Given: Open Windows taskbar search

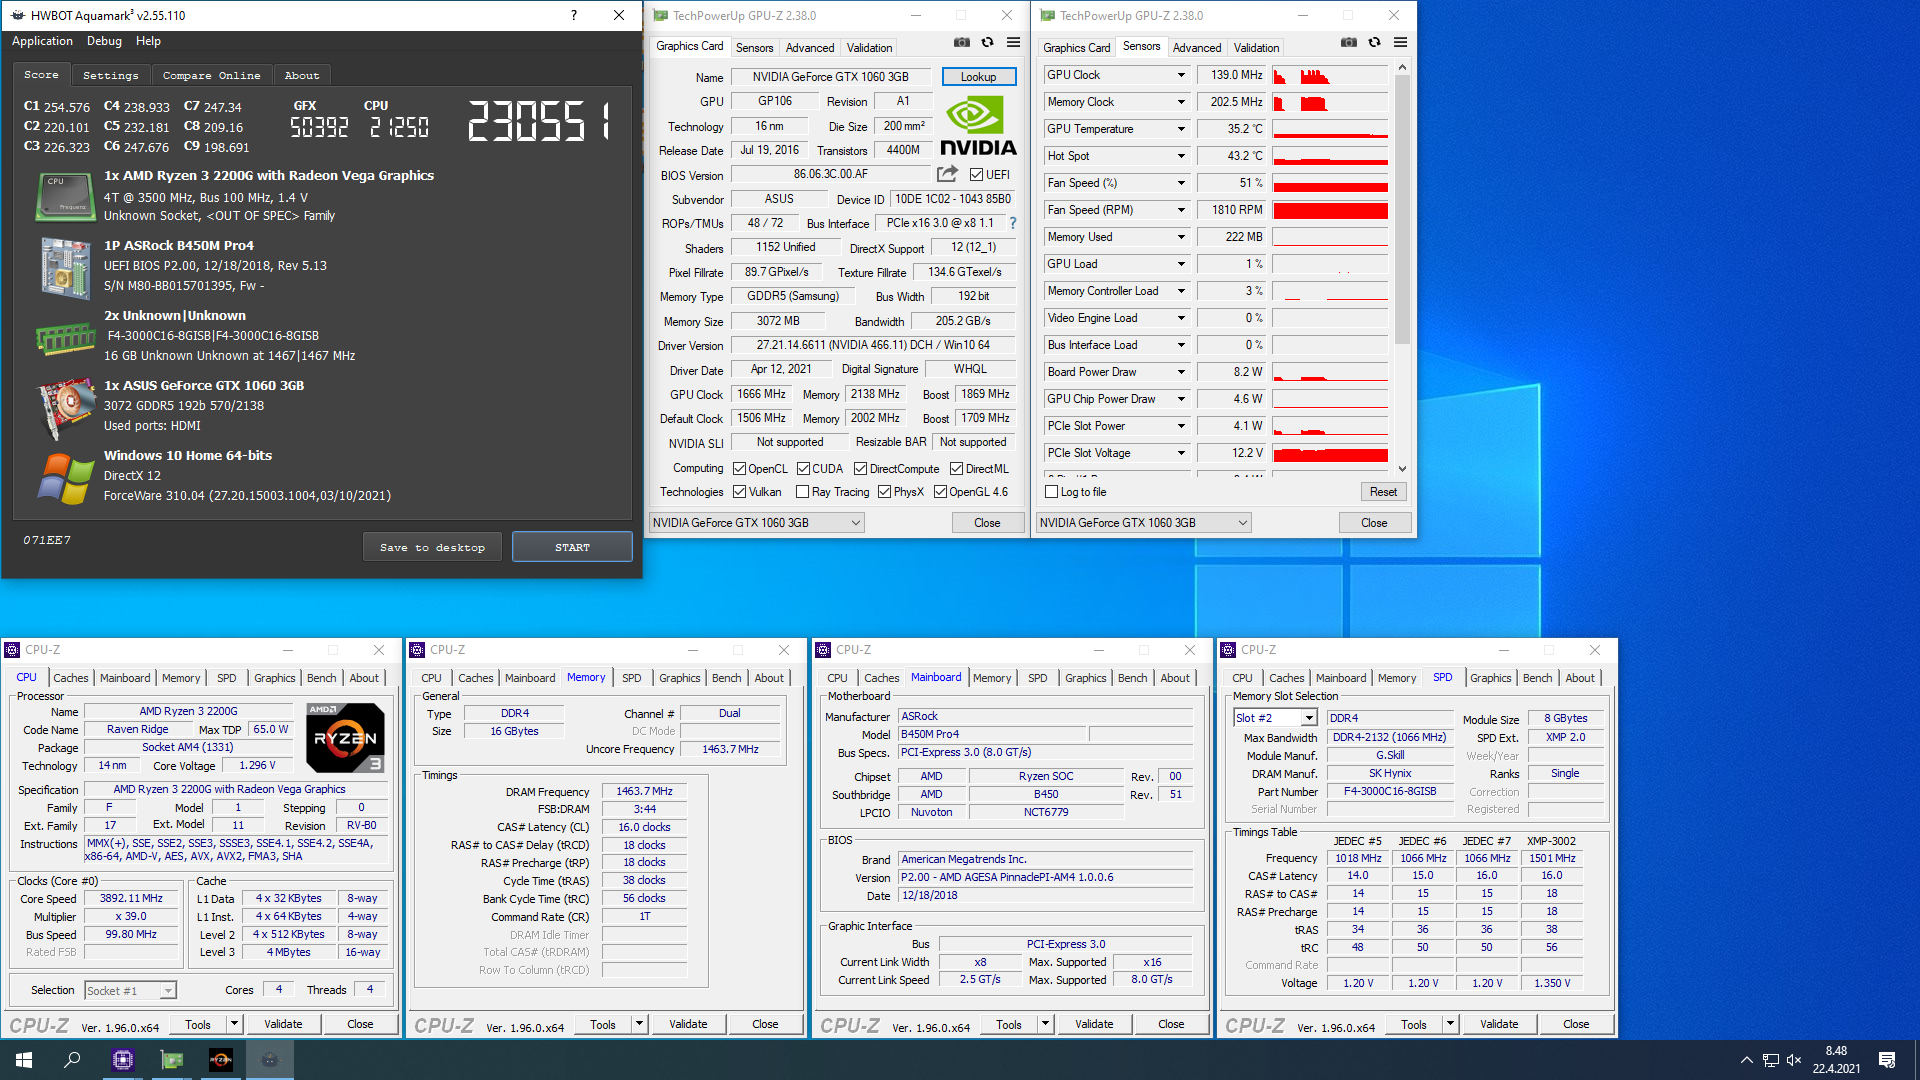Looking at the screenshot, I should click(x=72, y=1060).
